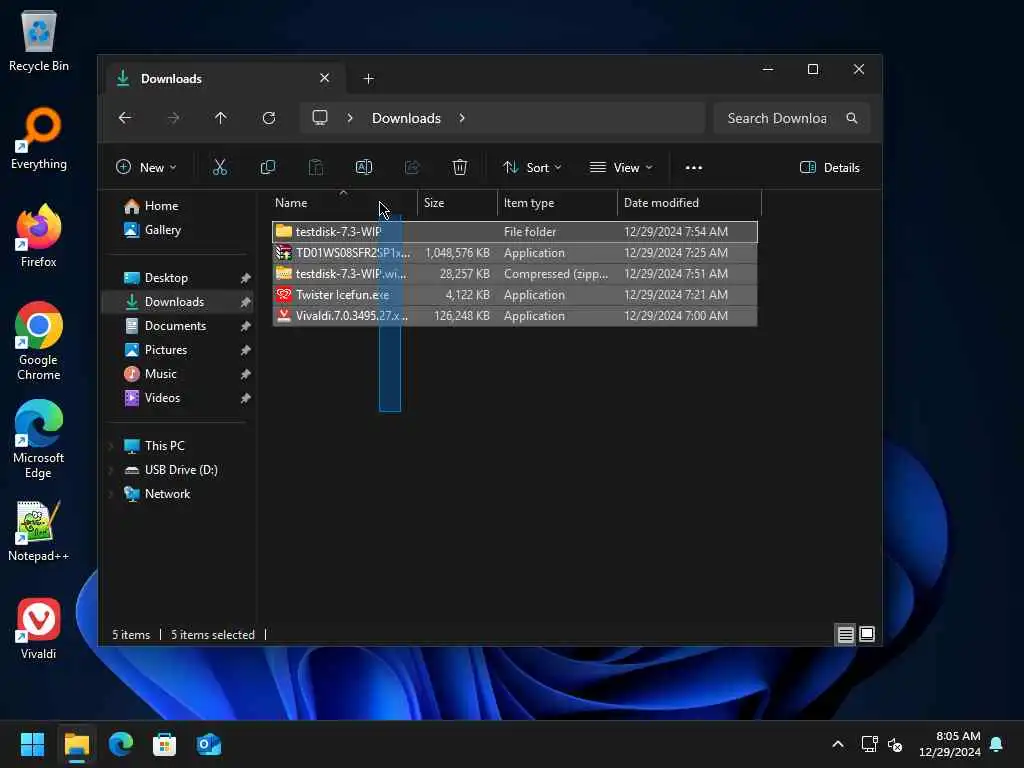Expand USB Drive (D:) tree node
This screenshot has height=768, width=1024.
[x=111, y=470]
